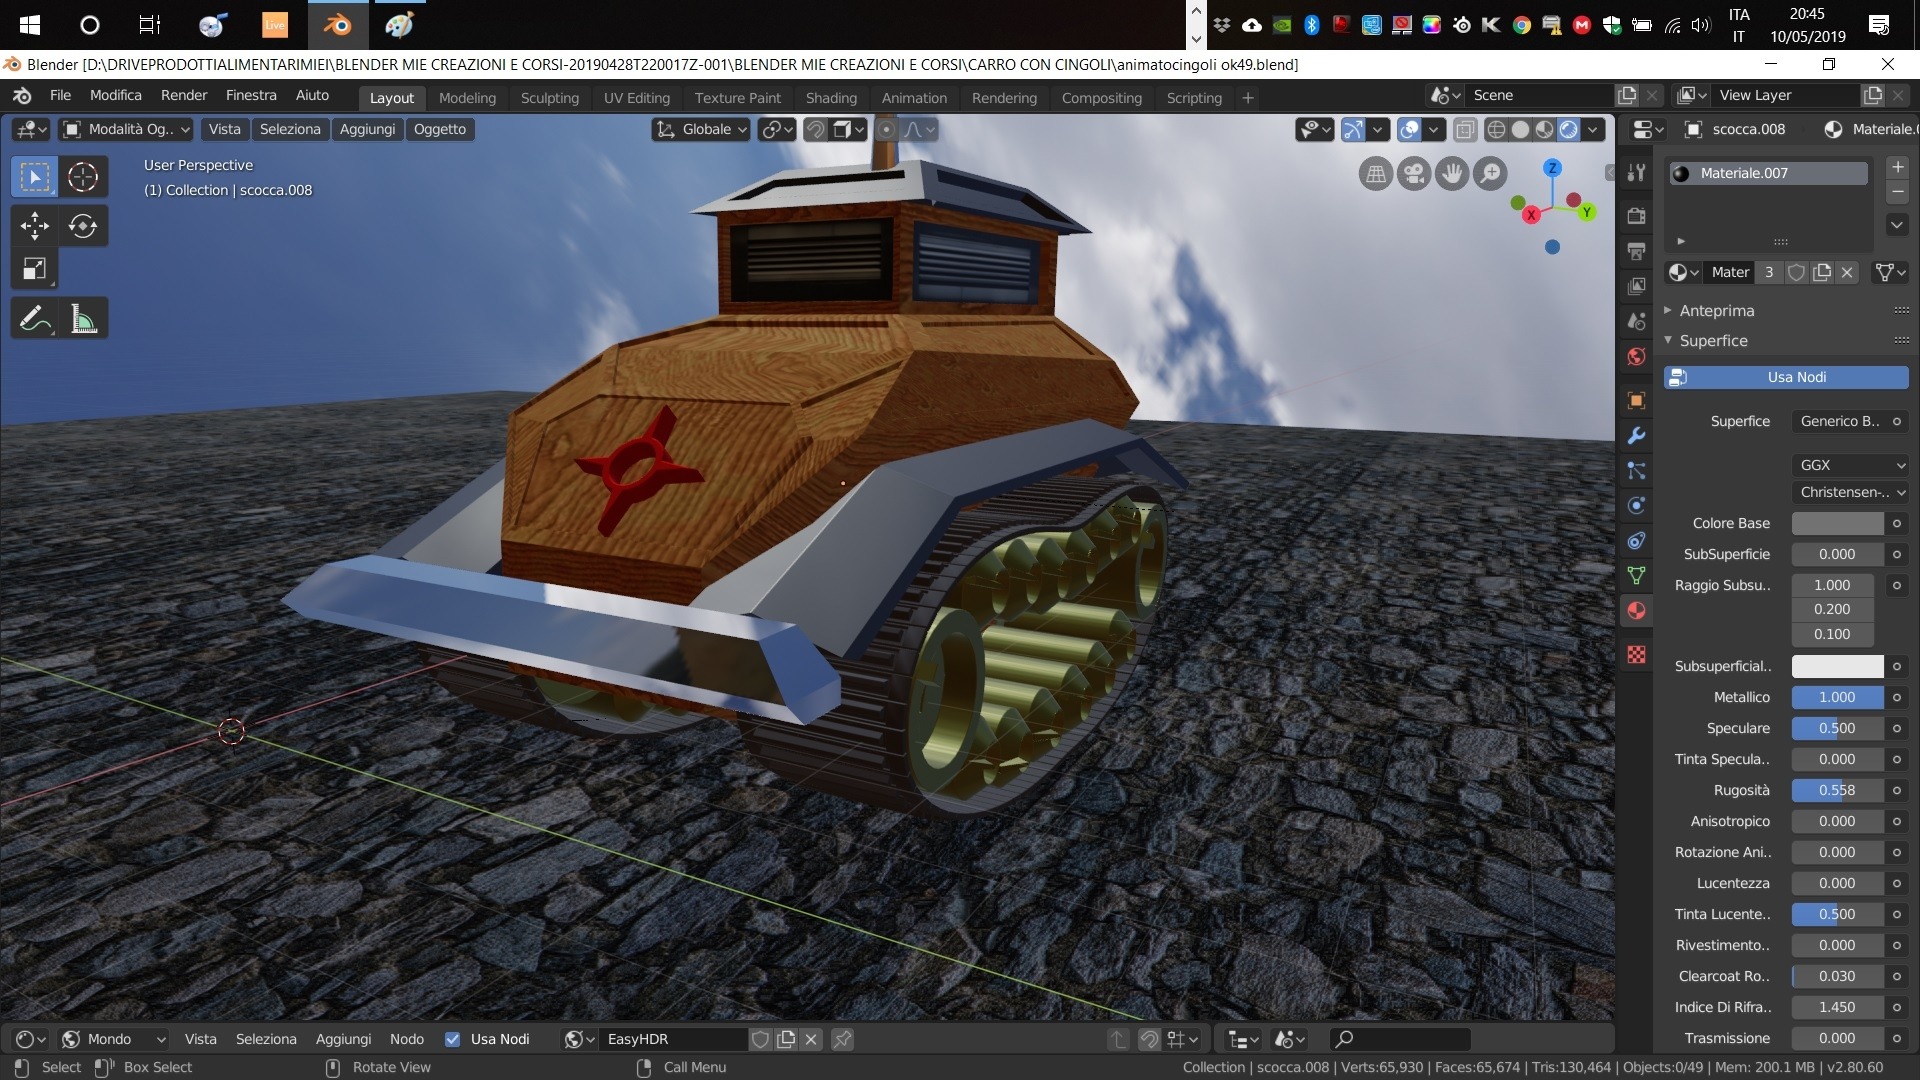The image size is (1920, 1080).
Task: Open the Mondo shader type dropdown
Action: 113,1039
